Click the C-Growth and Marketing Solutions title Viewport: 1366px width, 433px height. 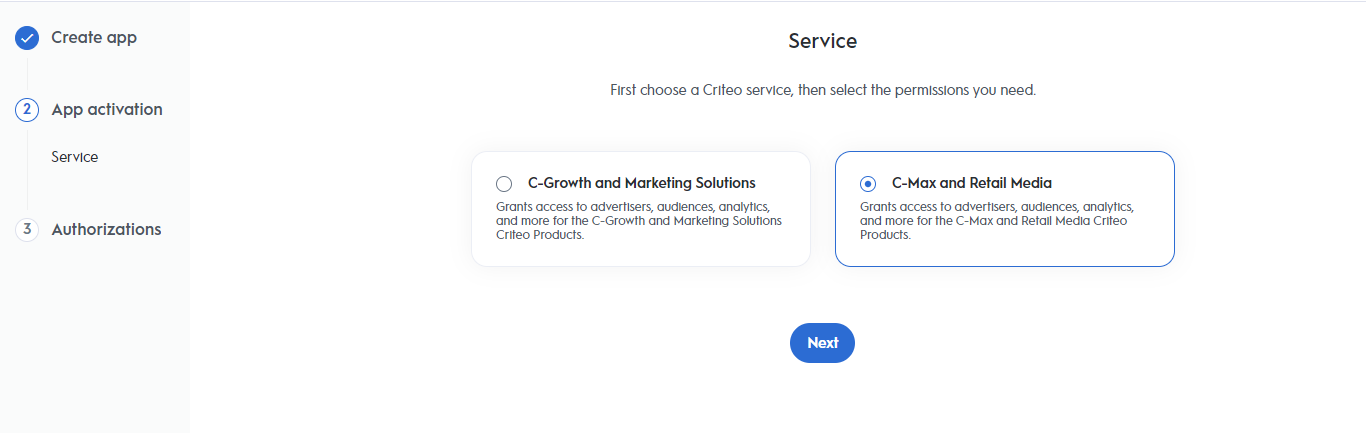(x=642, y=183)
